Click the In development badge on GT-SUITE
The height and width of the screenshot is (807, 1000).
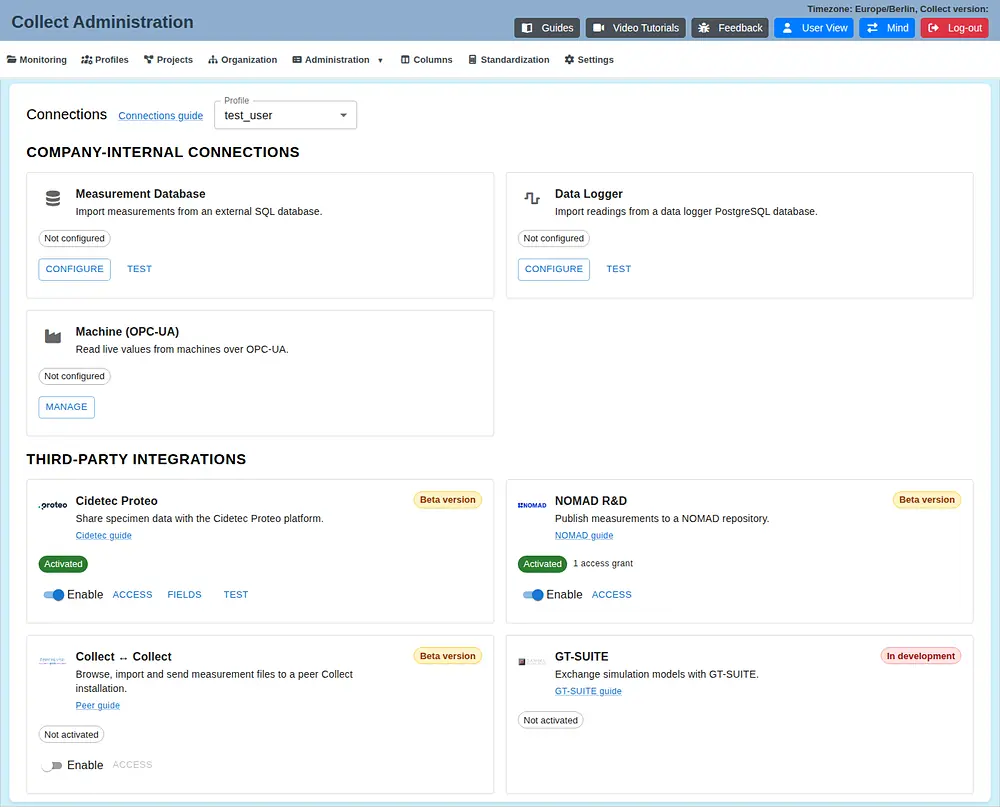coord(920,656)
